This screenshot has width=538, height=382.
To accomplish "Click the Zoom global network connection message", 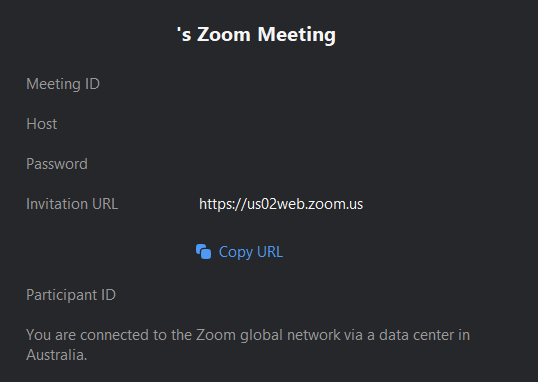I will coord(248,345).
